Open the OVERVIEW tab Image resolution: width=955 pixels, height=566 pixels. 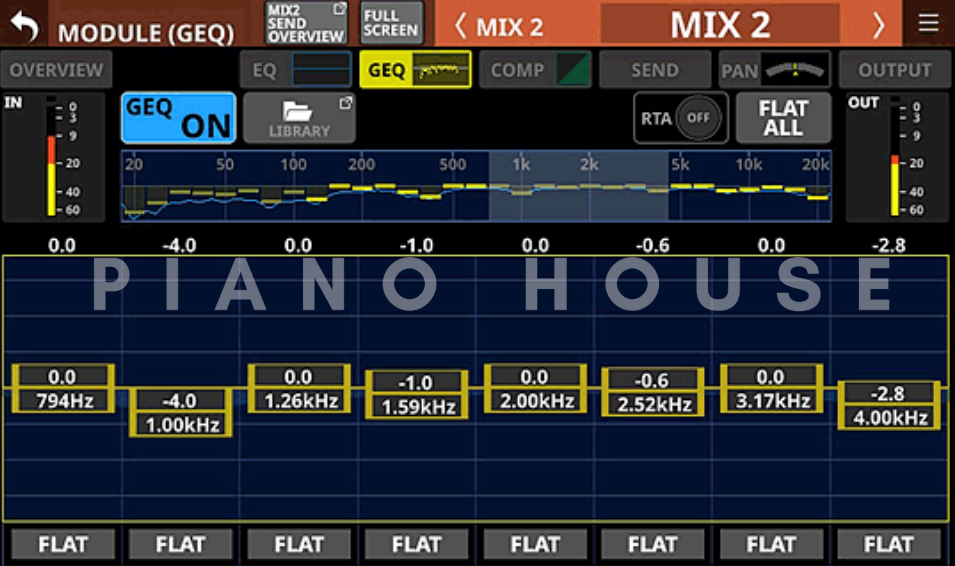coord(56,70)
